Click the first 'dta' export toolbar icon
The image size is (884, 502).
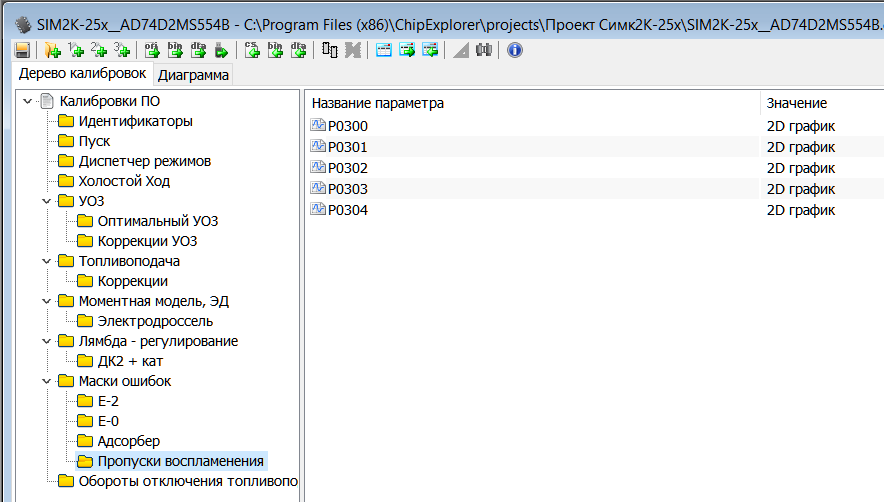[199, 50]
